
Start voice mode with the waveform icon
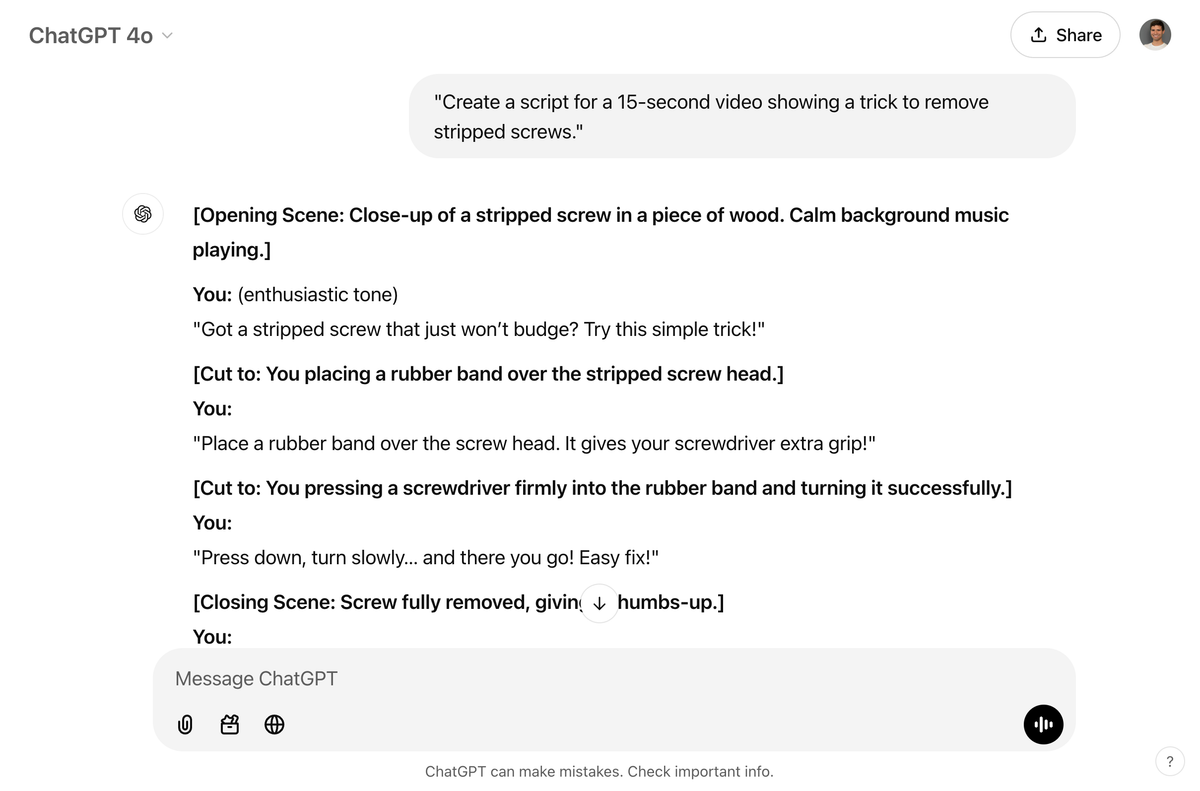click(1043, 724)
